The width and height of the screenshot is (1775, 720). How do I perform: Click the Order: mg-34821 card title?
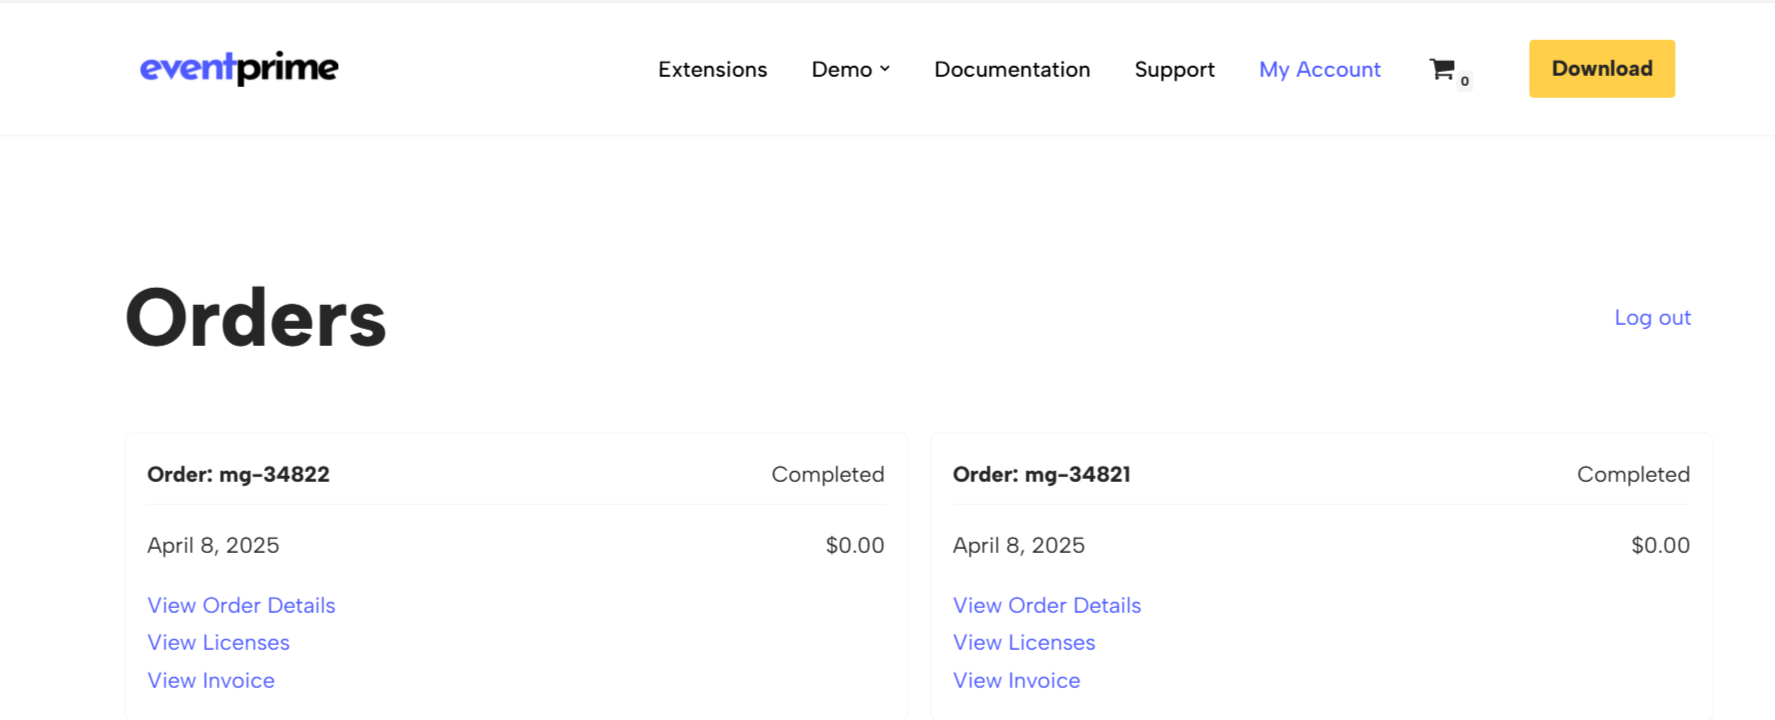click(x=1041, y=474)
